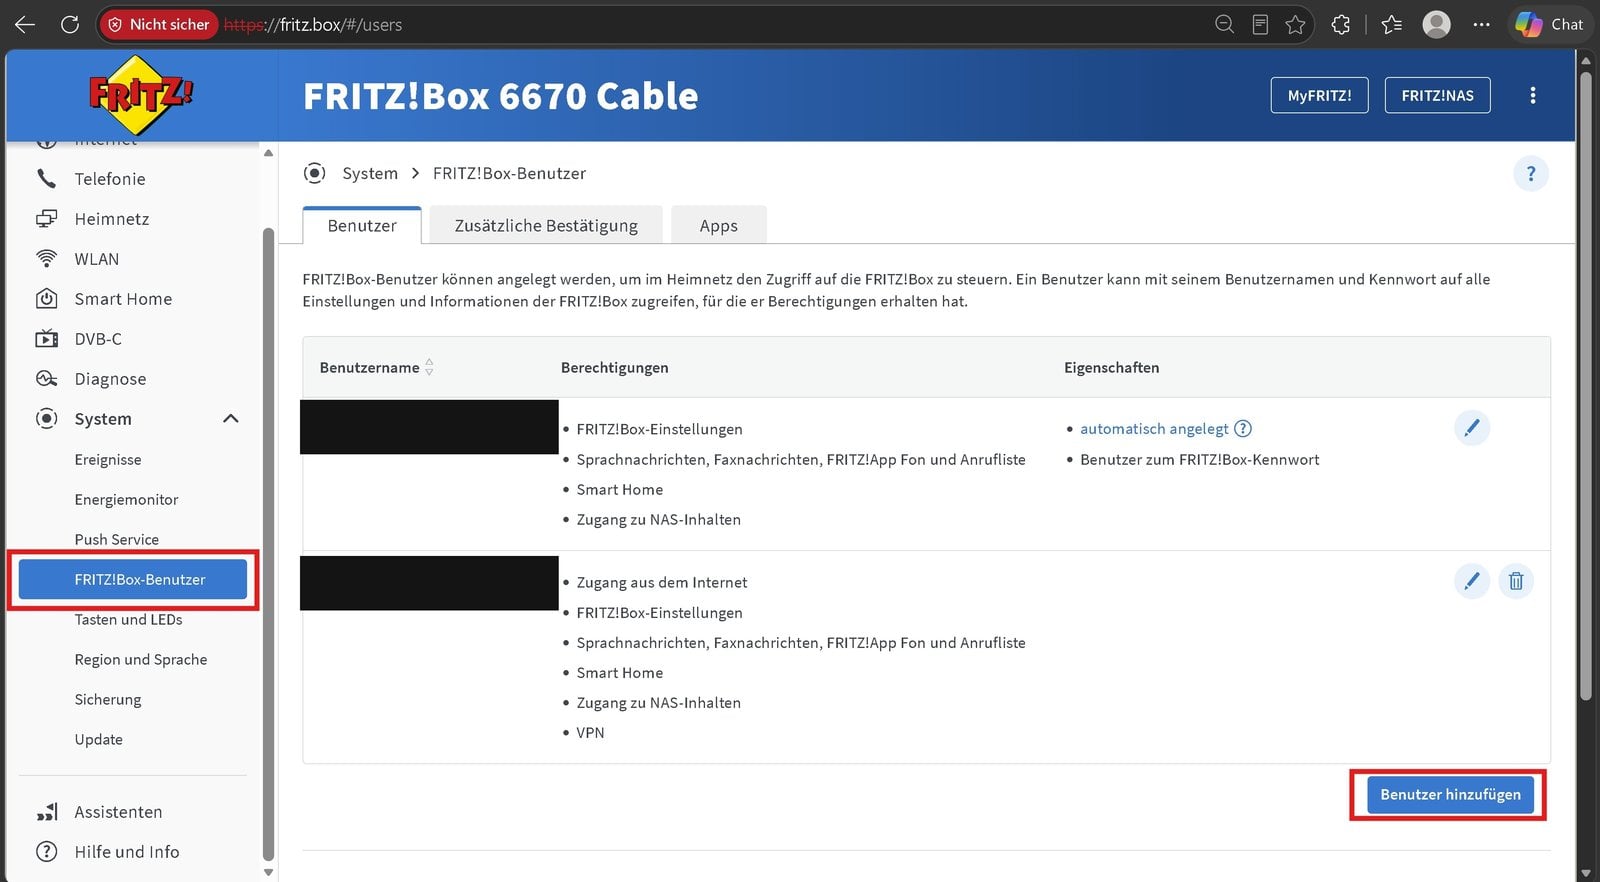Open the page help question mark button
Screen dimensions: 1600x882
coord(1530,173)
